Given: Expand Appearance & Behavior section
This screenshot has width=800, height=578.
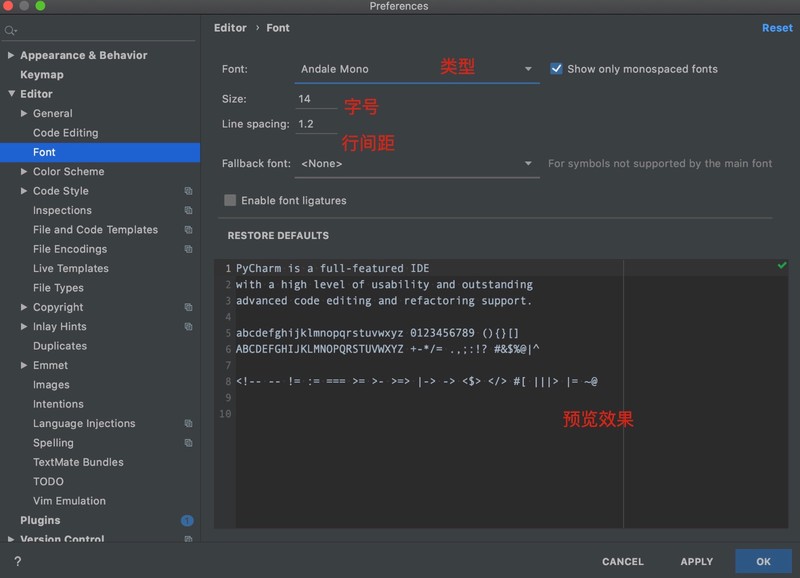Looking at the screenshot, I should coord(11,55).
